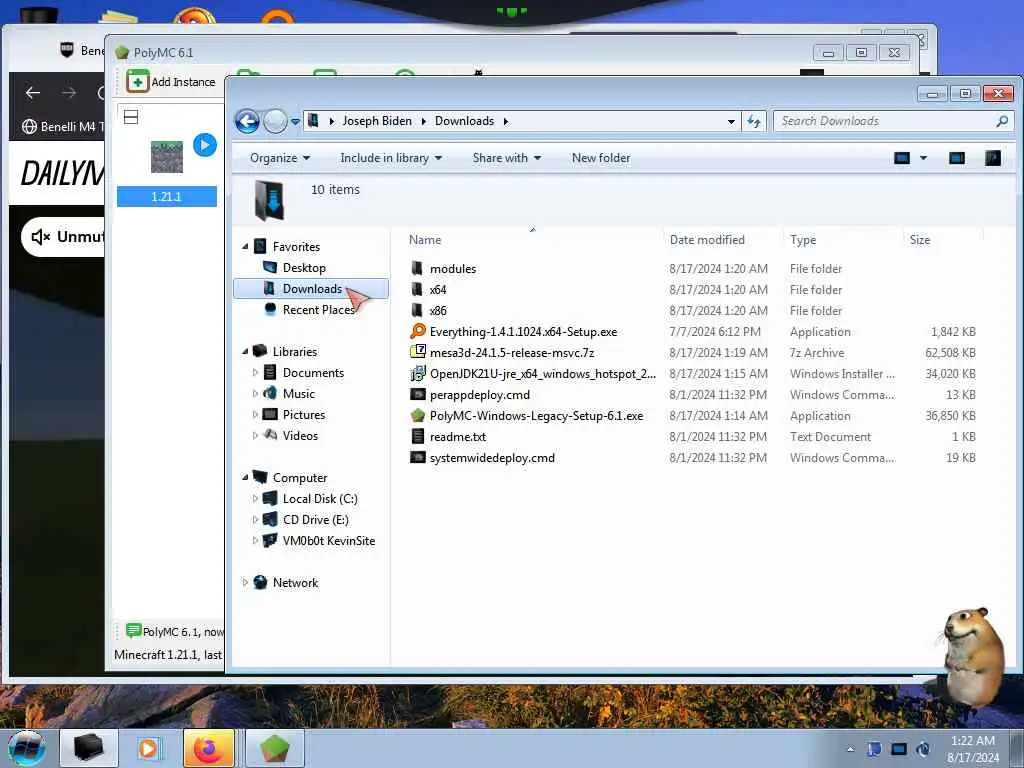Image resolution: width=1024 pixels, height=768 pixels.
Task: Go back in the browser window
Action: click(33, 93)
